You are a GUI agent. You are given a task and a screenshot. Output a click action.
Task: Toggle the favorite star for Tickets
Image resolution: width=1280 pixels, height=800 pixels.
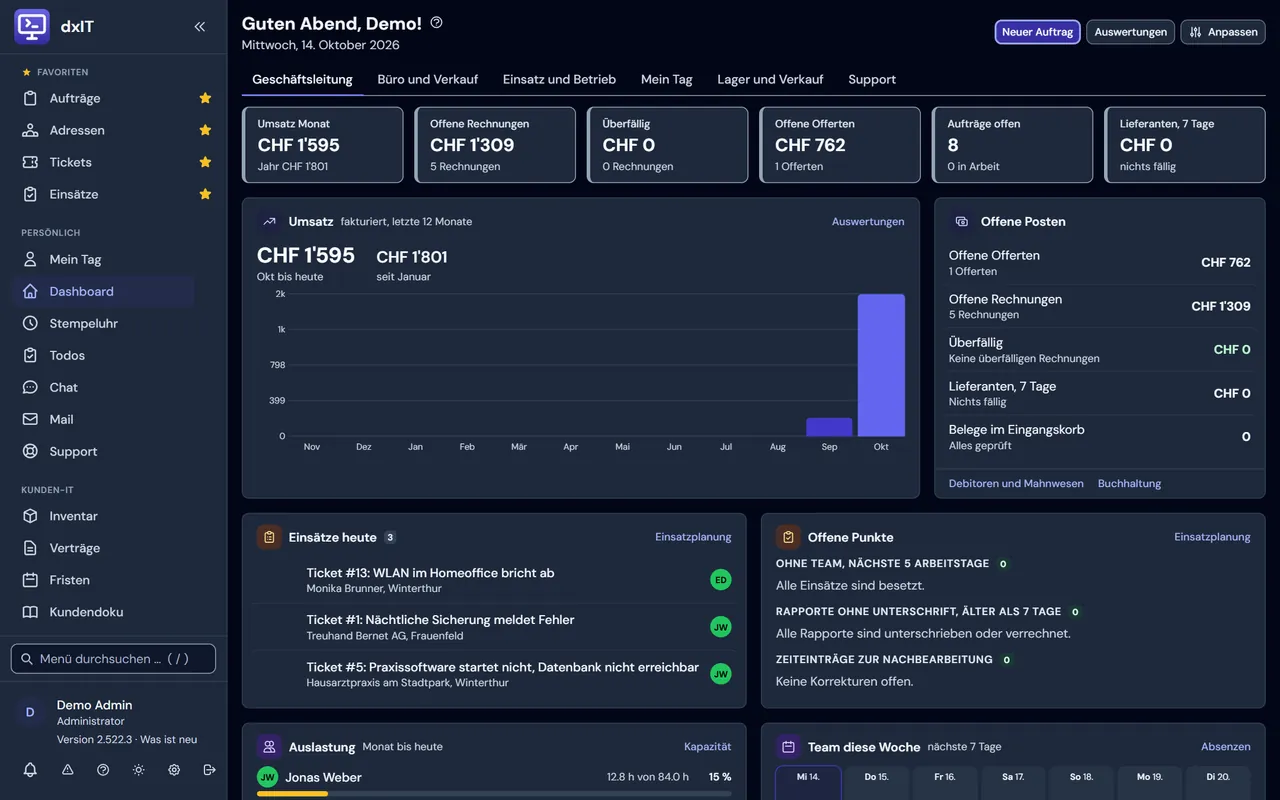(x=205, y=162)
